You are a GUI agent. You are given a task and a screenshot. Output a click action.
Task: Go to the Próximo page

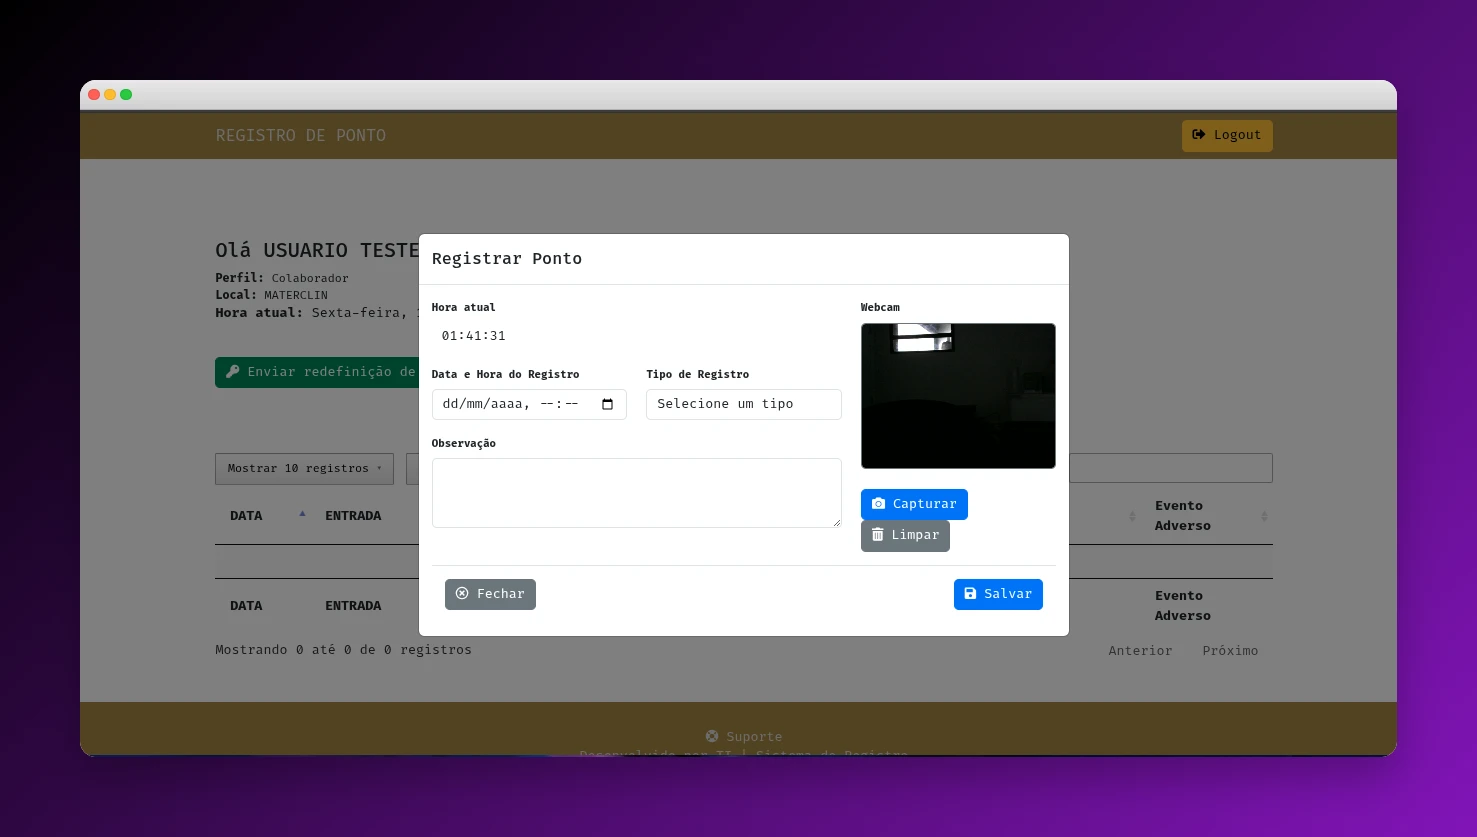tap(1230, 651)
